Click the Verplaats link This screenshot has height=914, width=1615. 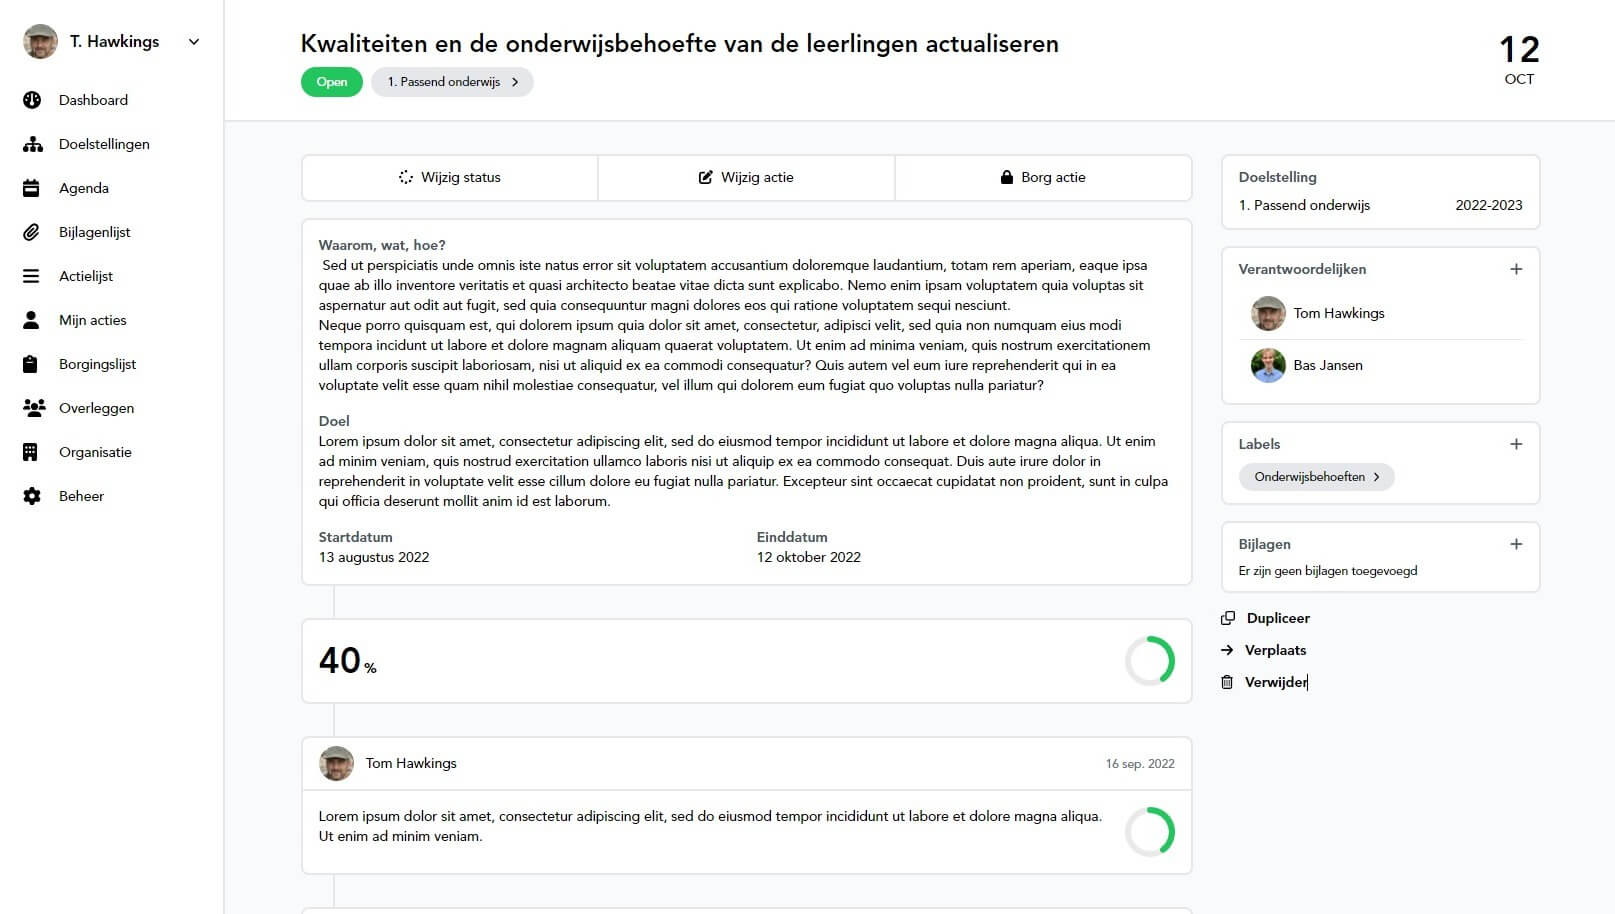point(1275,650)
